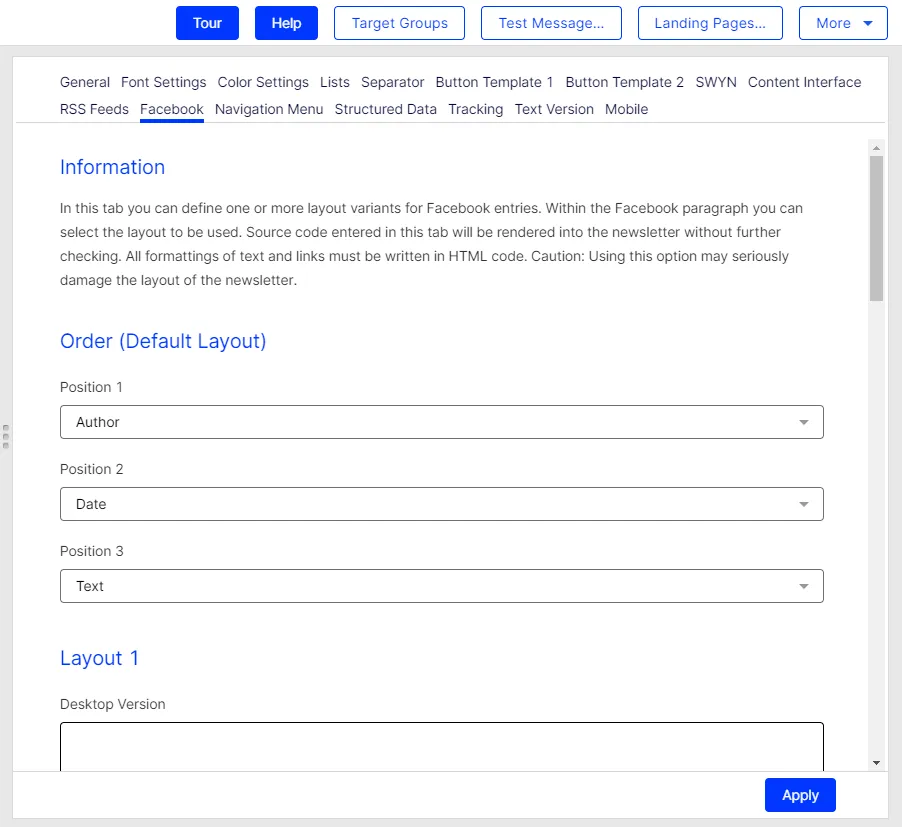Click the vertical scrollbar thumb
Screen dimensions: 902x827
click(876, 228)
